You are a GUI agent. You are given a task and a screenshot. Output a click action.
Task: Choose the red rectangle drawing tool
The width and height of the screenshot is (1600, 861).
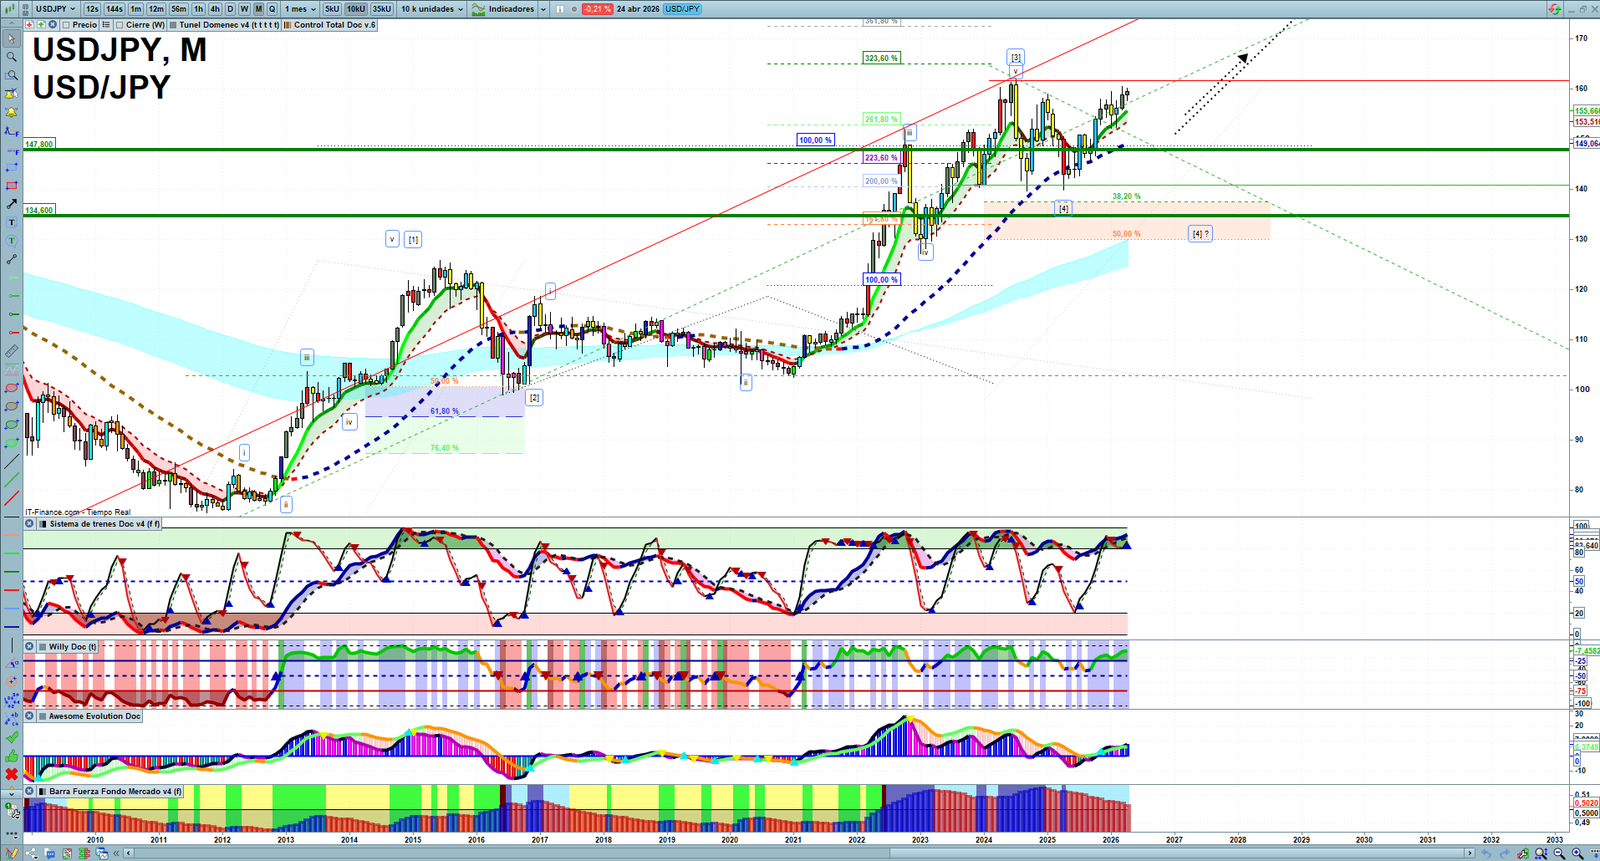(x=12, y=185)
